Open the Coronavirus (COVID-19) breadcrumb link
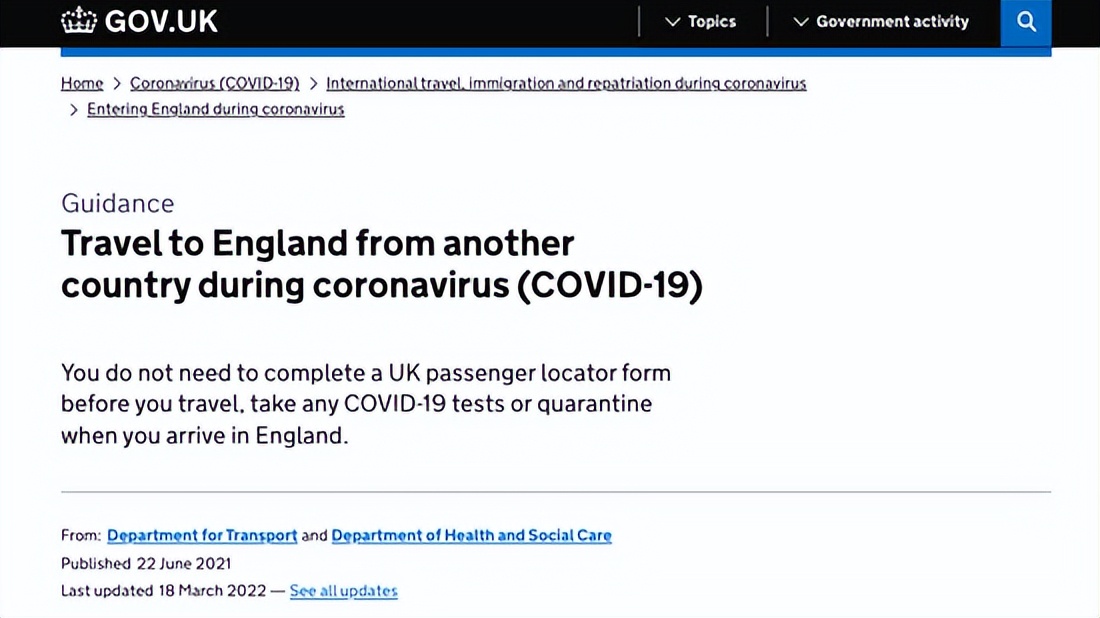This screenshot has height=618, width=1100. coord(215,84)
